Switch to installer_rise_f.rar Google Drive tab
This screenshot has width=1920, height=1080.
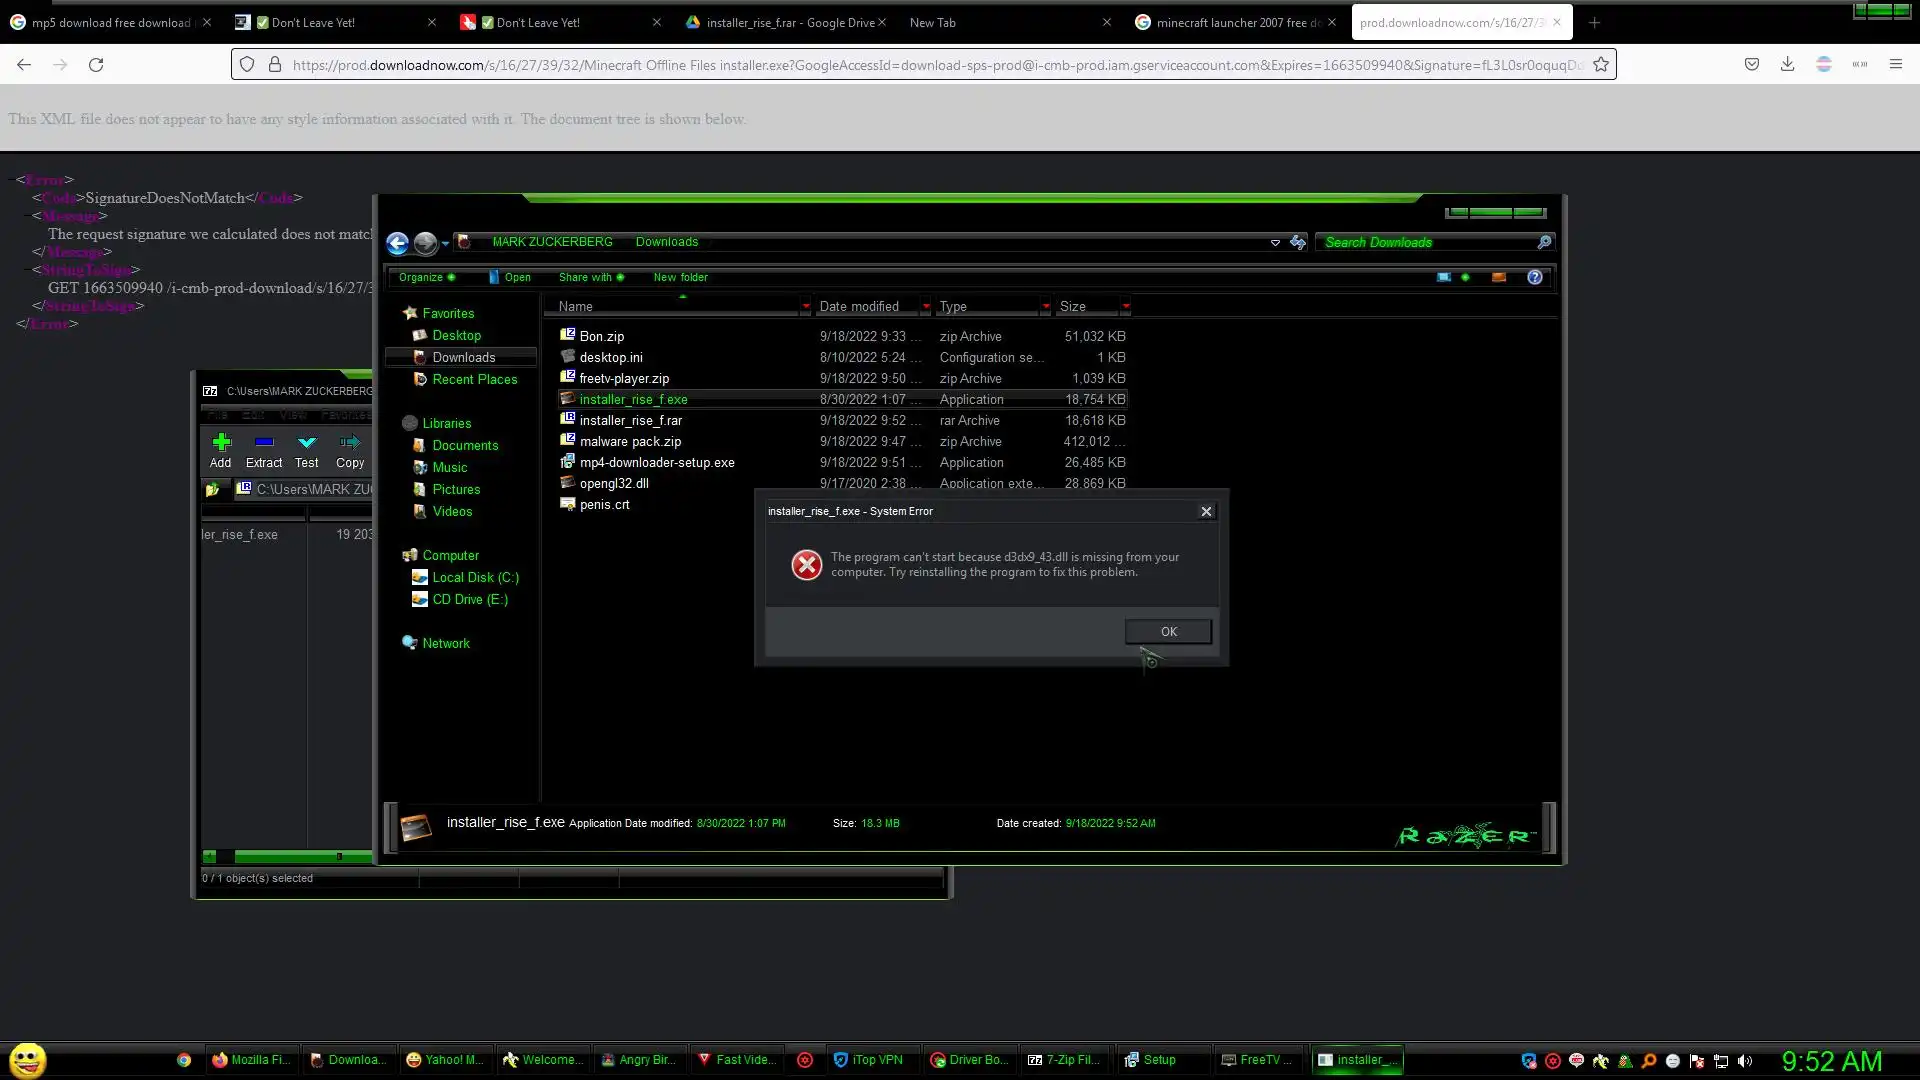click(x=780, y=22)
